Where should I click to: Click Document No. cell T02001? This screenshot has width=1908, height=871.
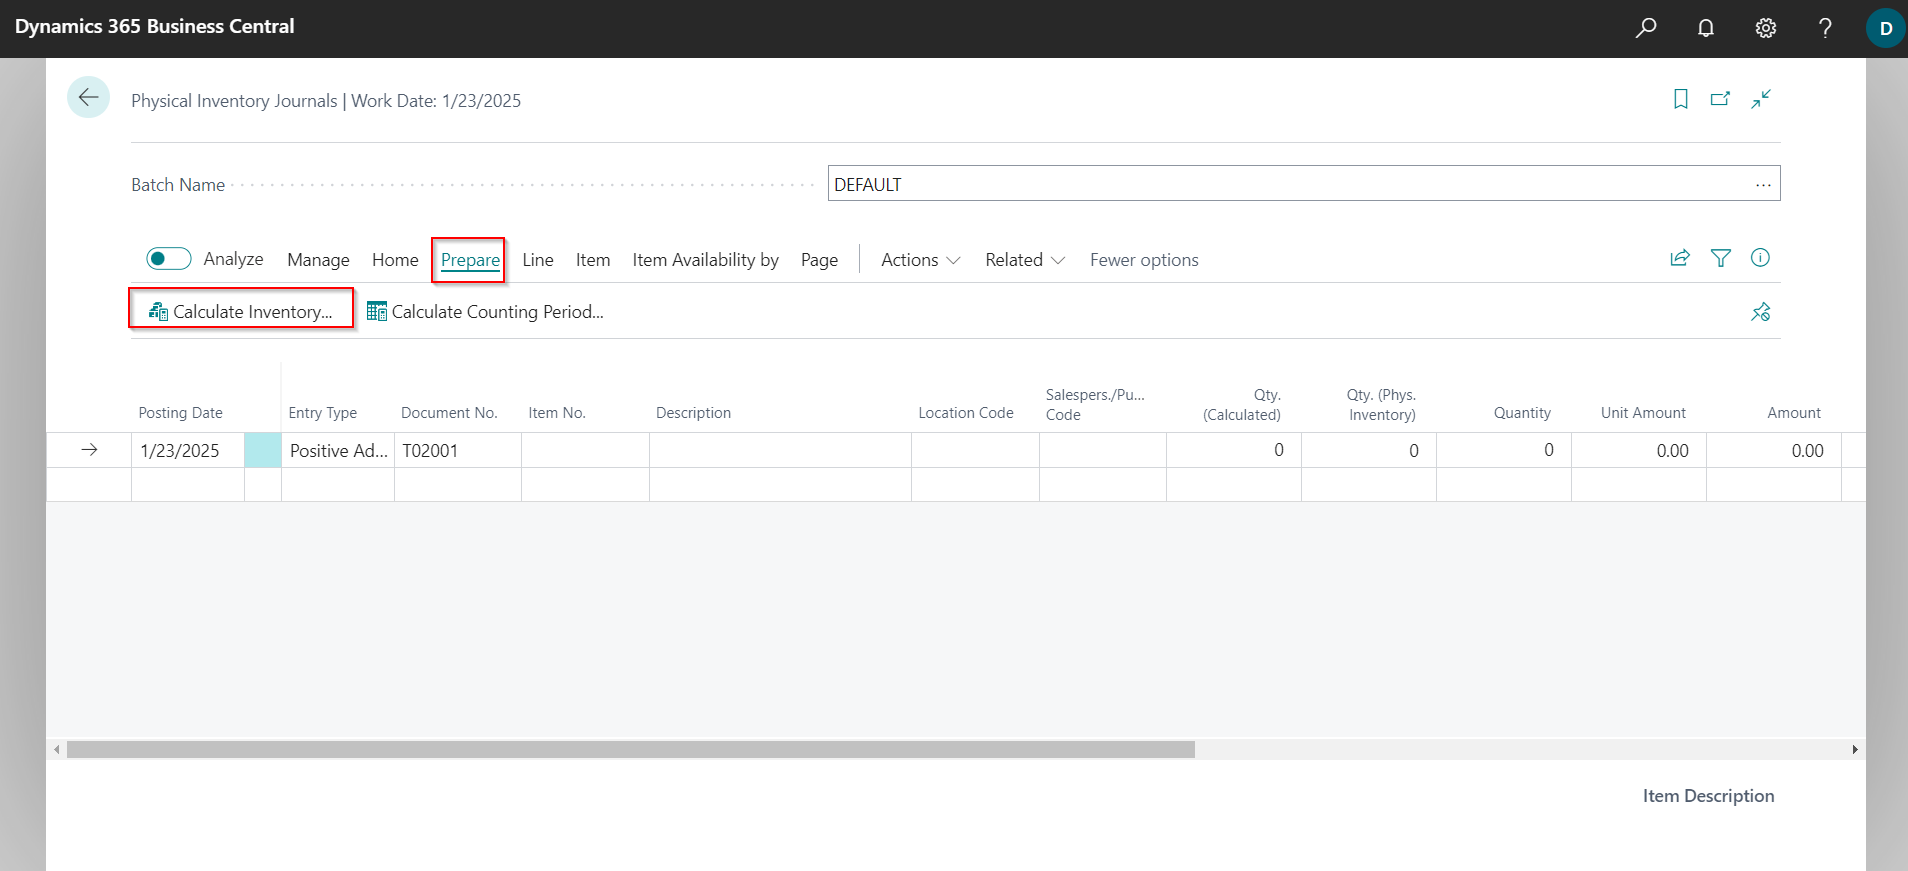(458, 451)
